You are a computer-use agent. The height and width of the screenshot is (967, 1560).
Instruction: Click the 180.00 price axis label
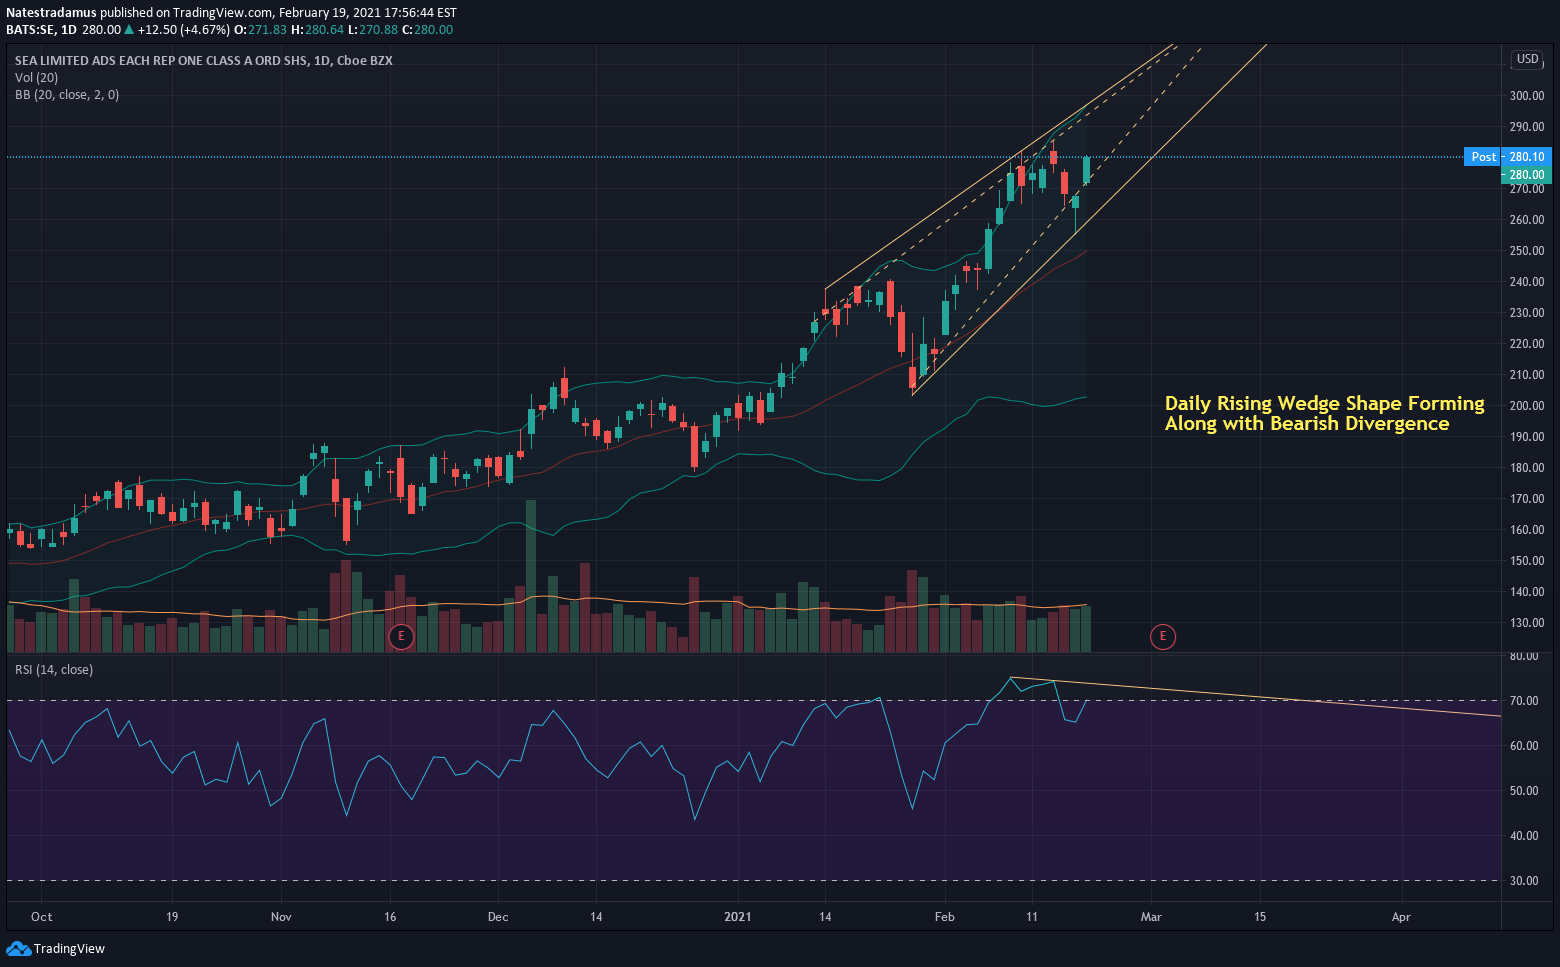pyautogui.click(x=1527, y=469)
